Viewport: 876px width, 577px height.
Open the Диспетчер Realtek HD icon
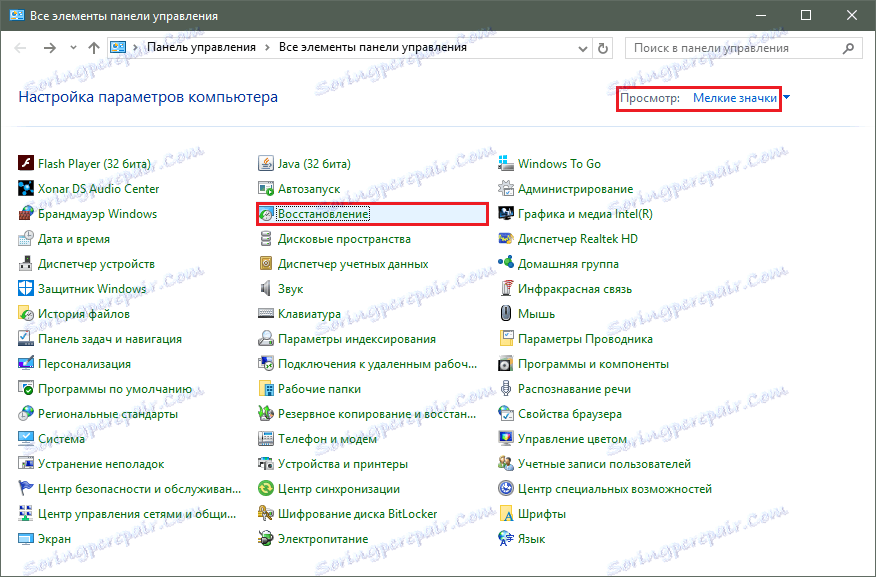(506, 239)
